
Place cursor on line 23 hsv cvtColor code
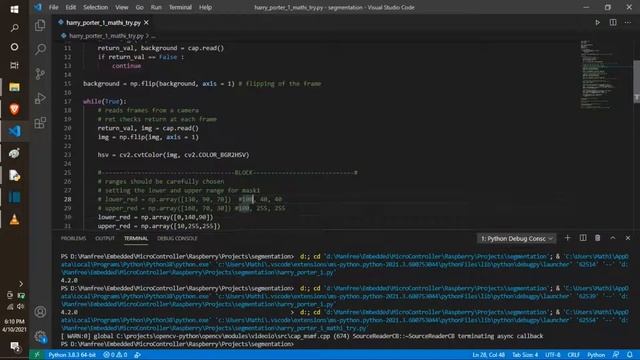(173, 155)
